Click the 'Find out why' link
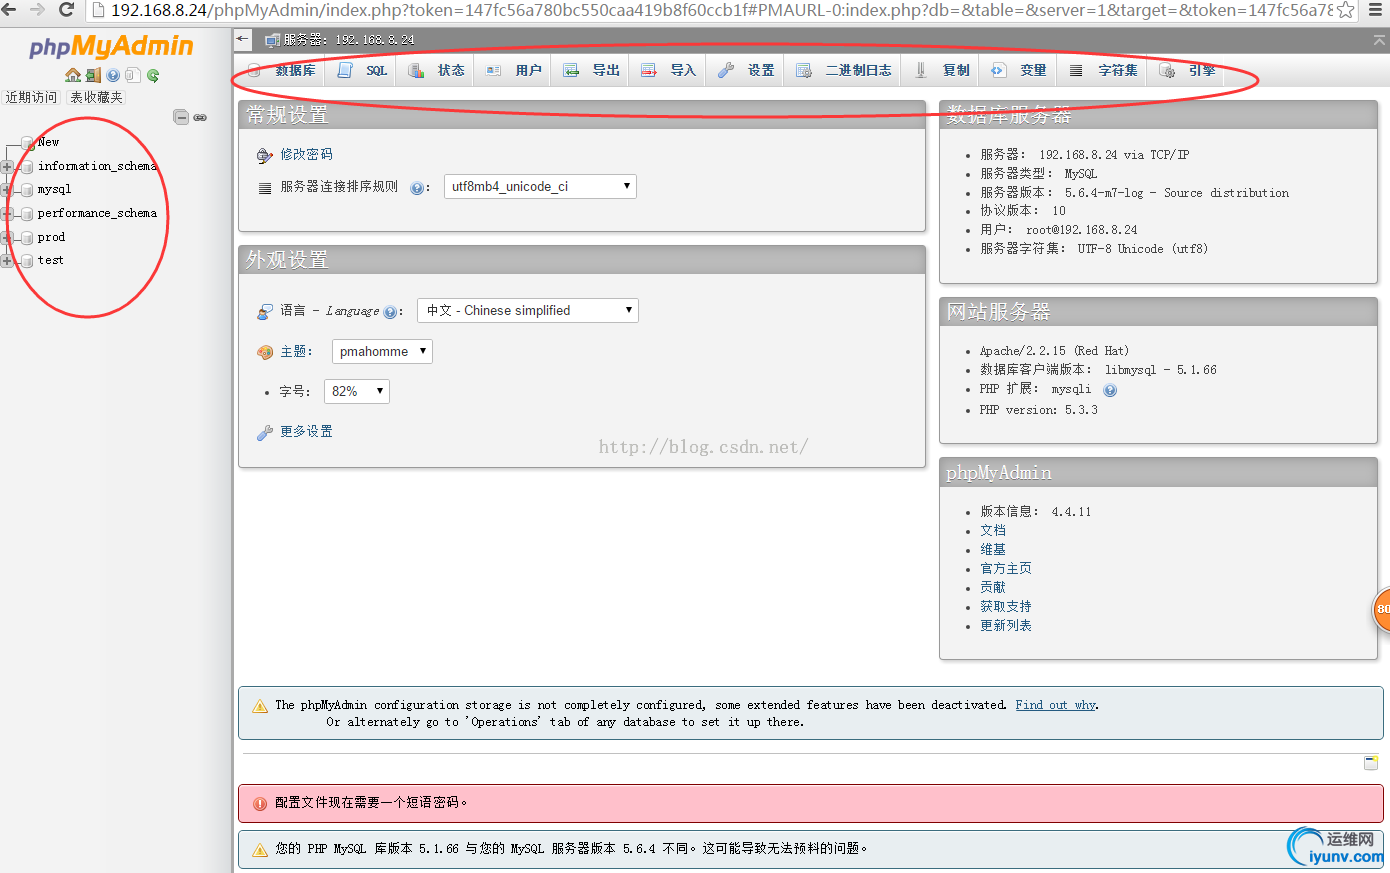The image size is (1390, 873). 1056,705
